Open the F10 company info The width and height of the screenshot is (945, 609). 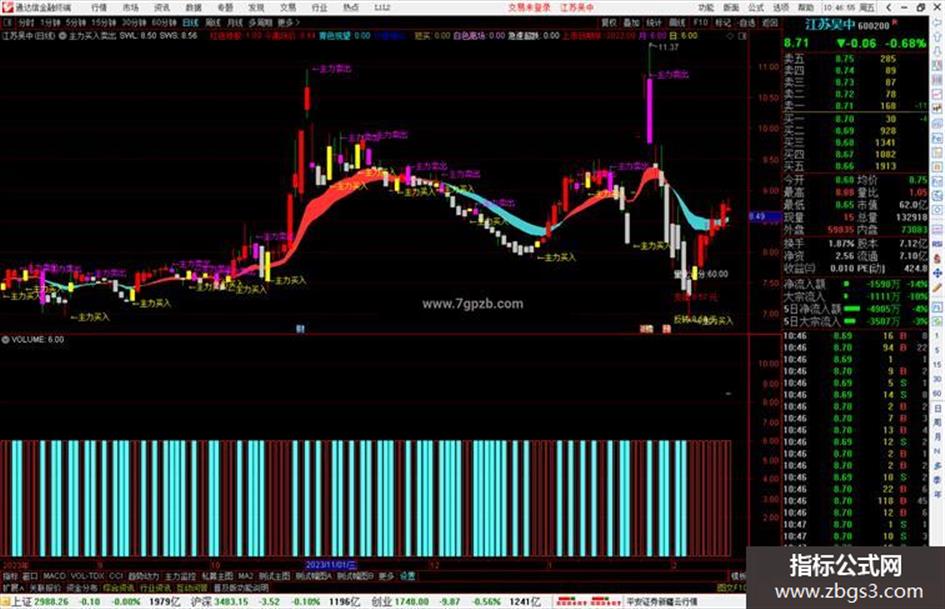click(x=700, y=22)
